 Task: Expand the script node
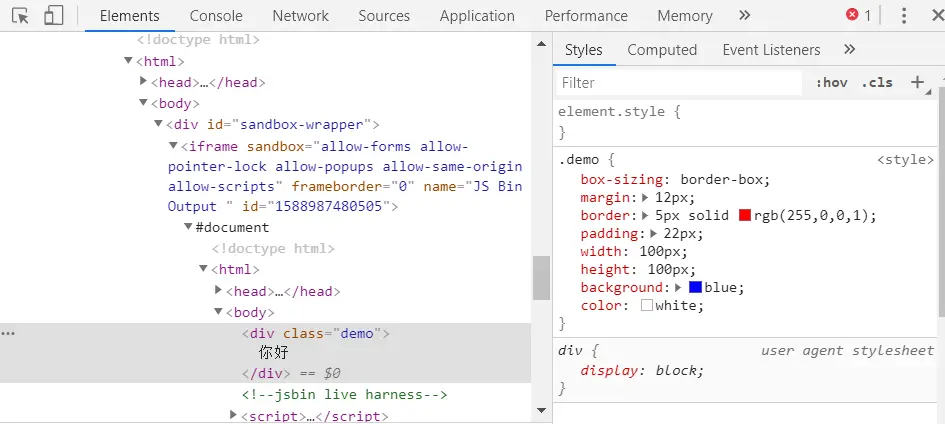click(x=234, y=414)
